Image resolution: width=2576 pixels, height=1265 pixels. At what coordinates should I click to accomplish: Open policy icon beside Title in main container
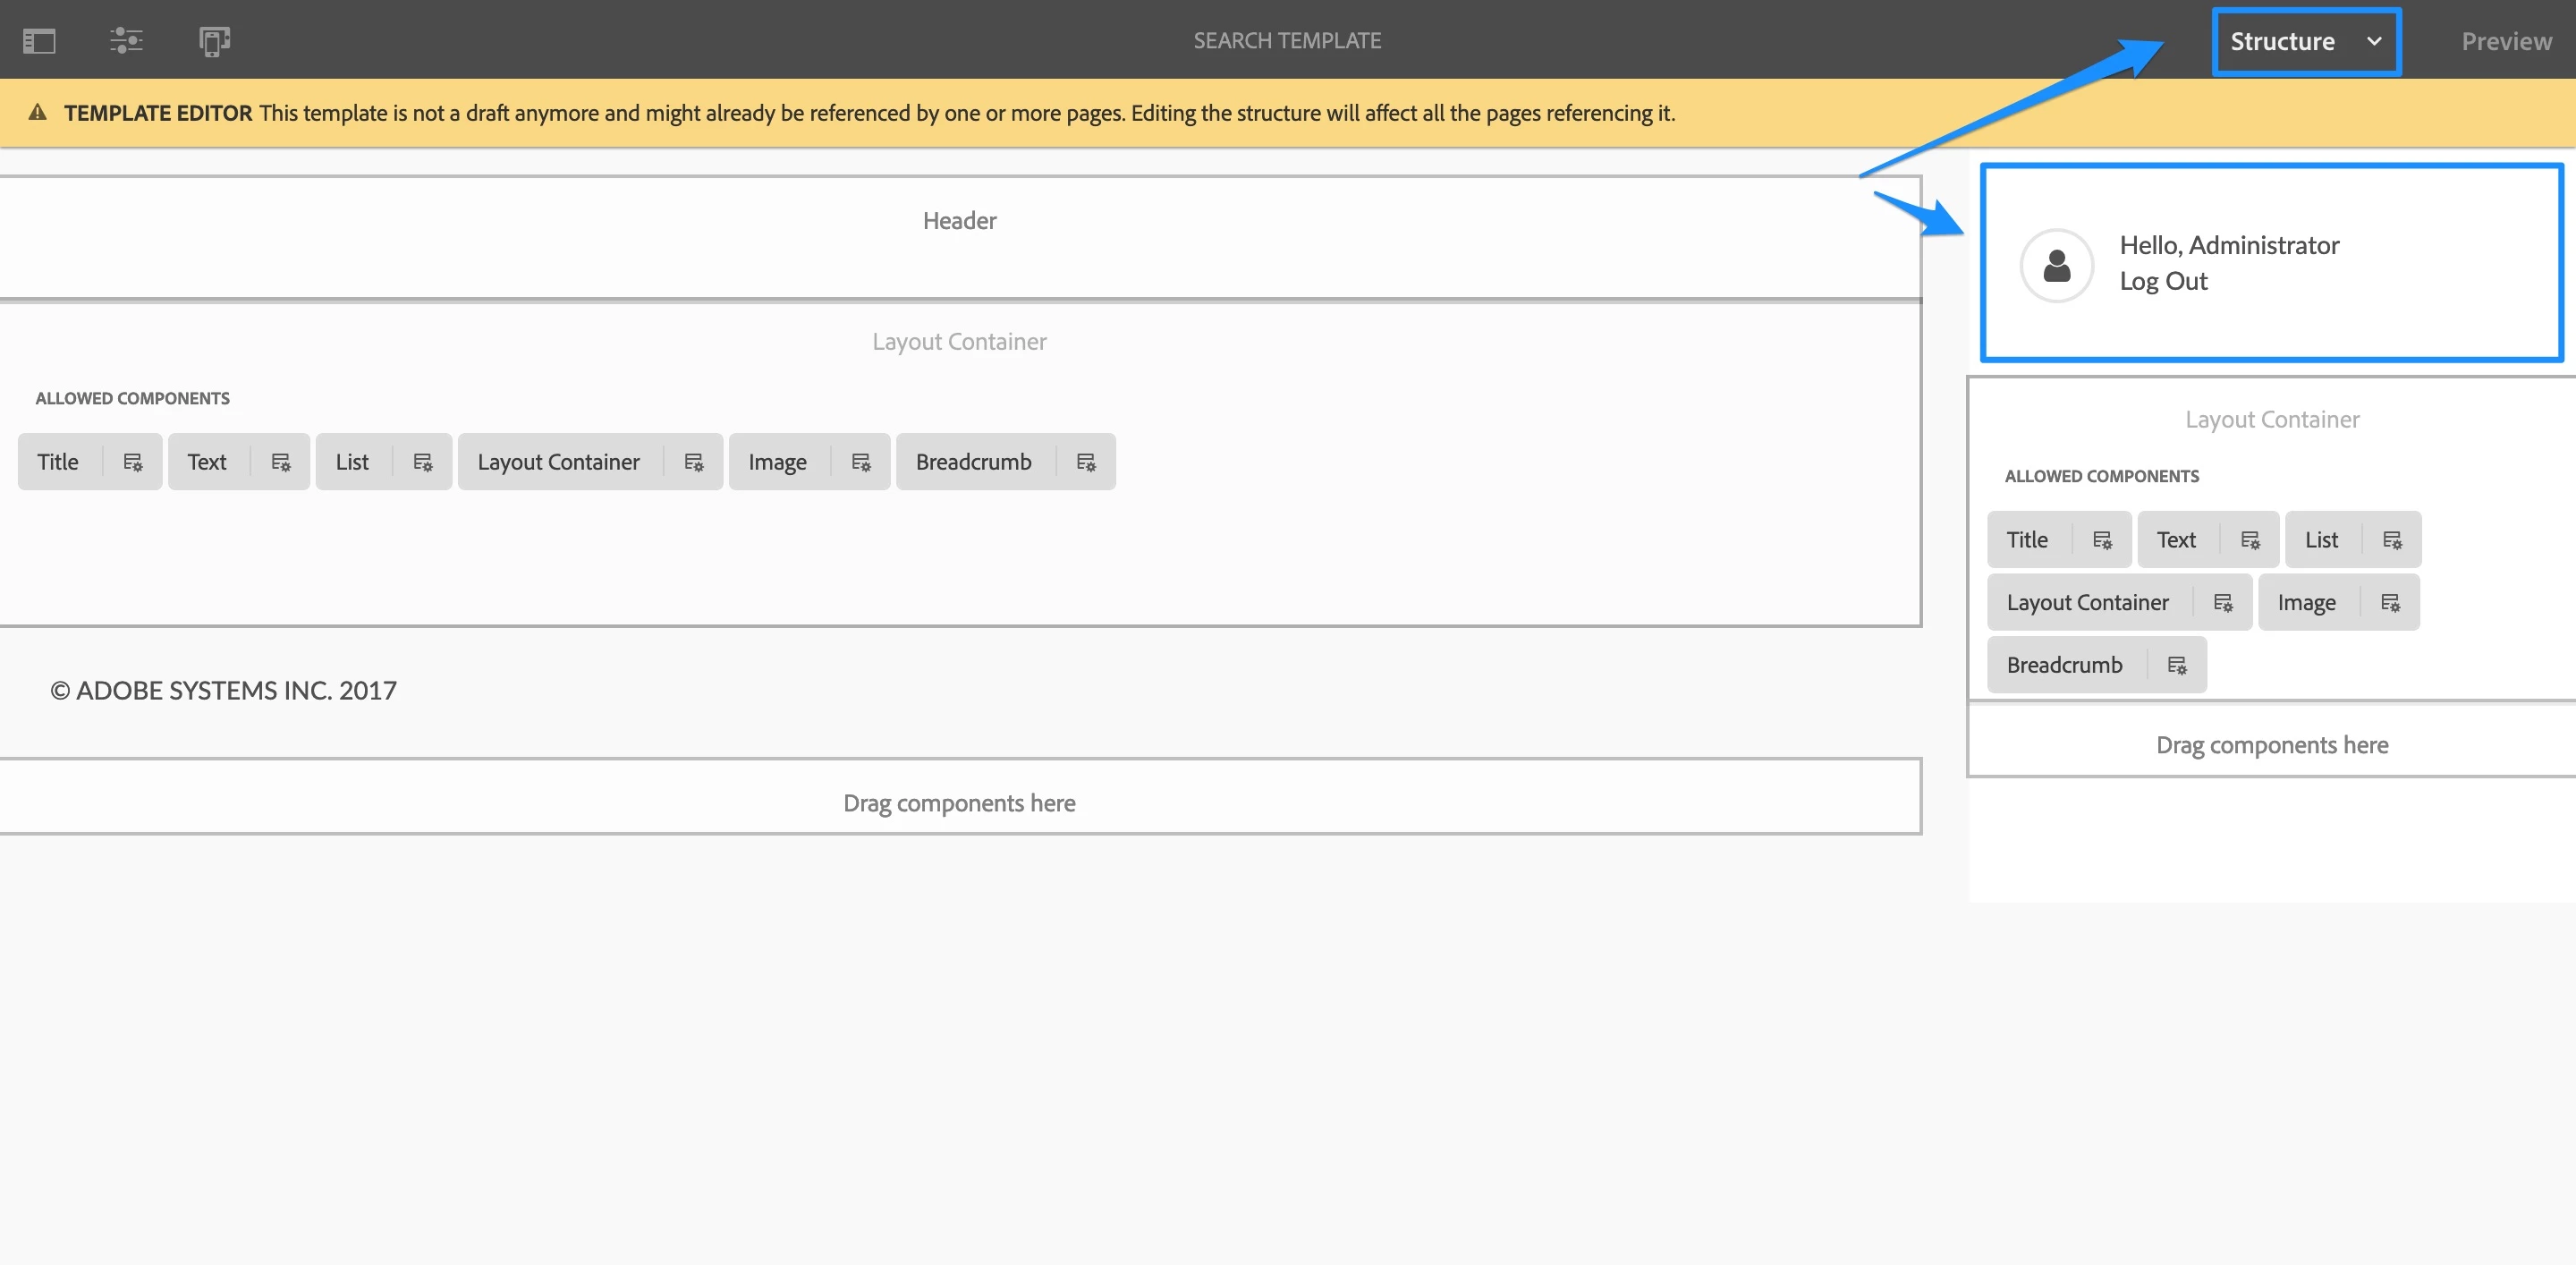(133, 462)
